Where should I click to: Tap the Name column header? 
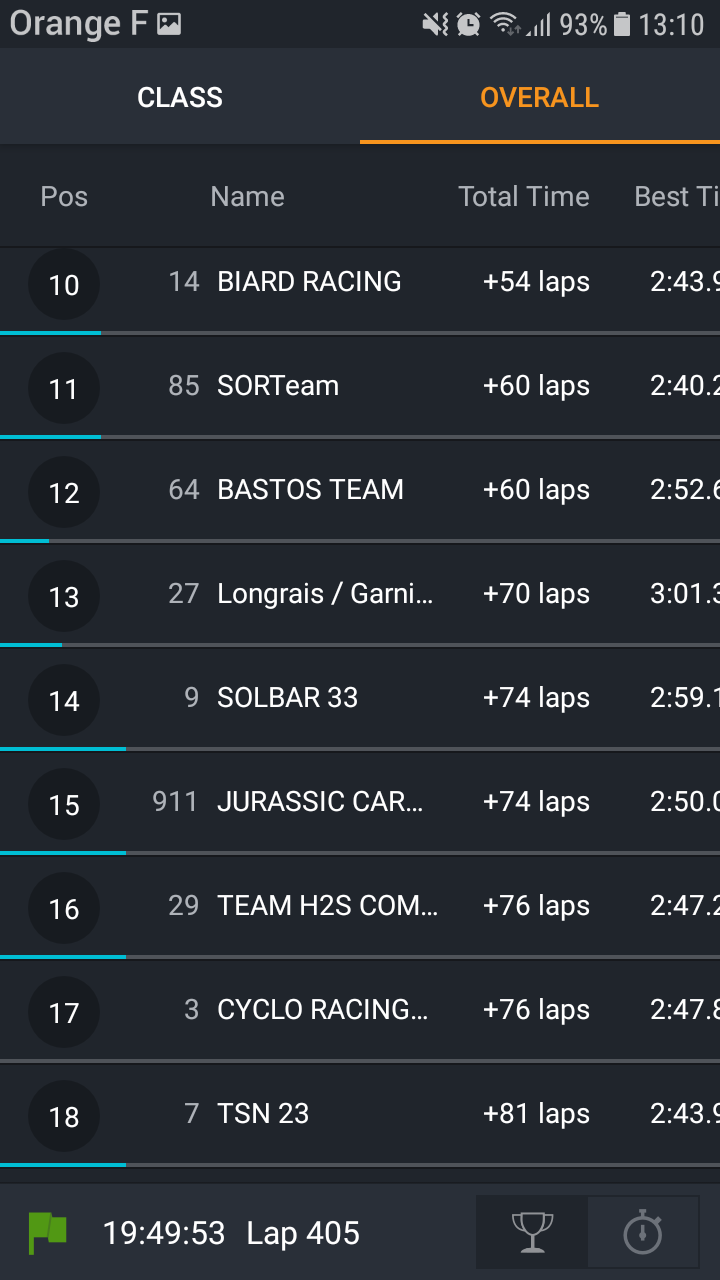click(247, 196)
